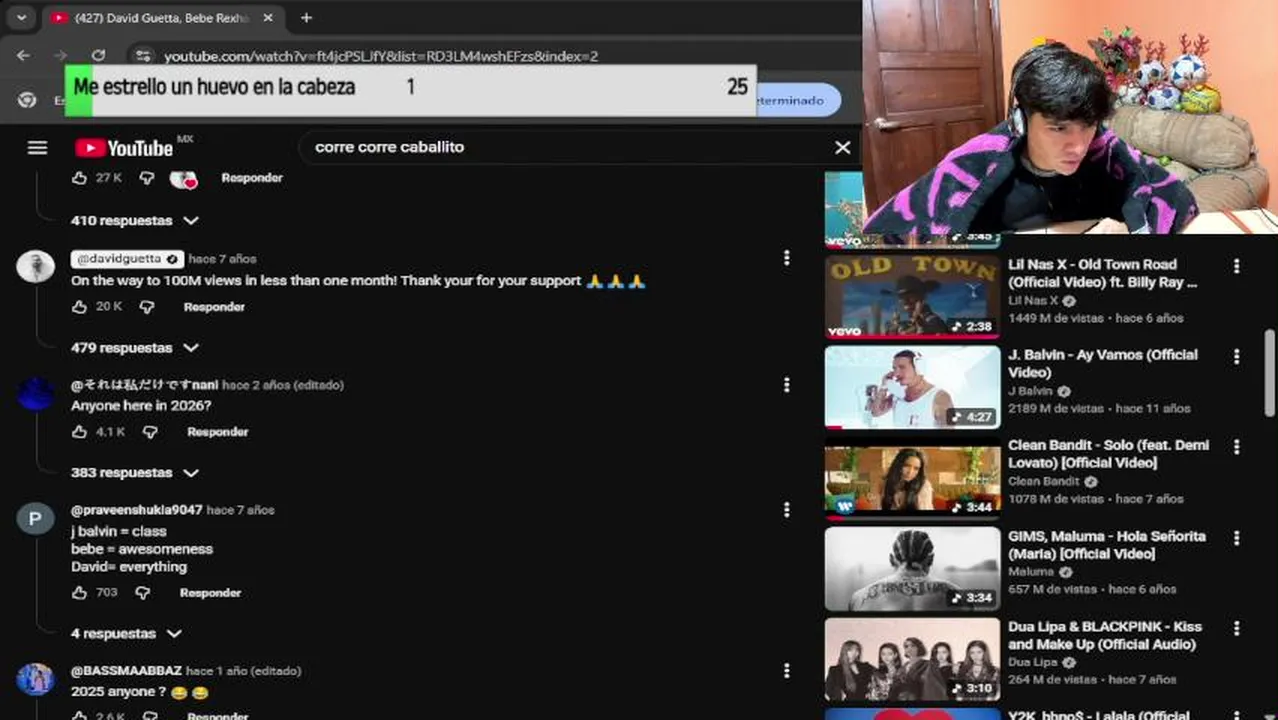
Task: Click the browser address bar URL
Action: [381, 56]
